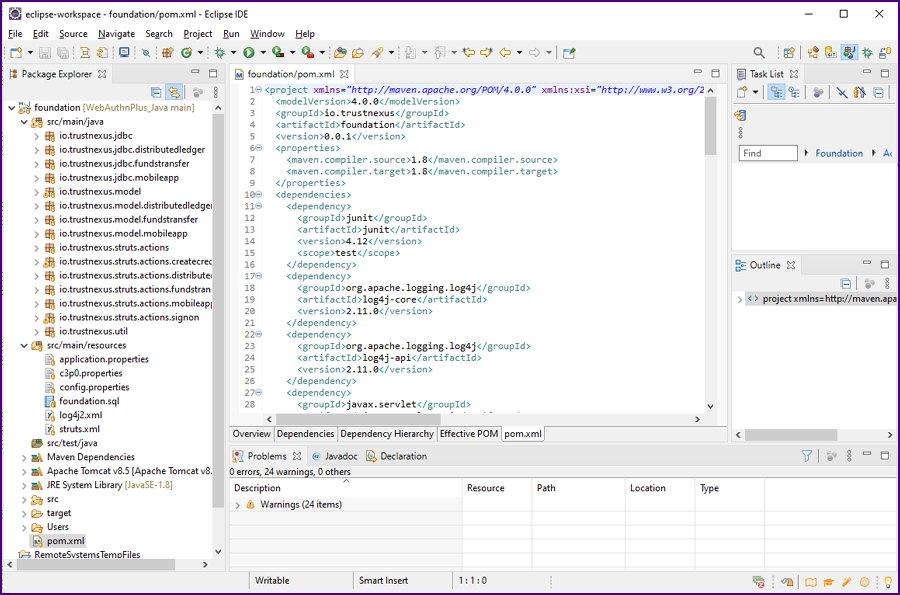Viewport: 900px width, 595px height.
Task: Open the Window menu
Action: 267,34
